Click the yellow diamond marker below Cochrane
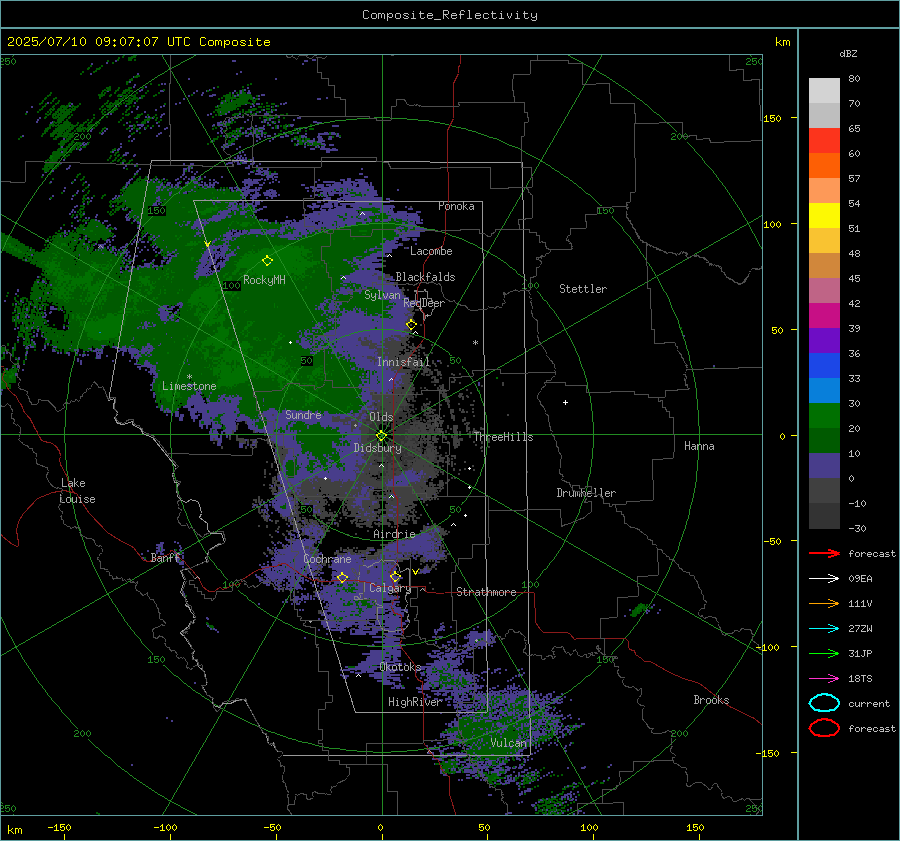Viewport: 900px width, 841px height. [342, 578]
